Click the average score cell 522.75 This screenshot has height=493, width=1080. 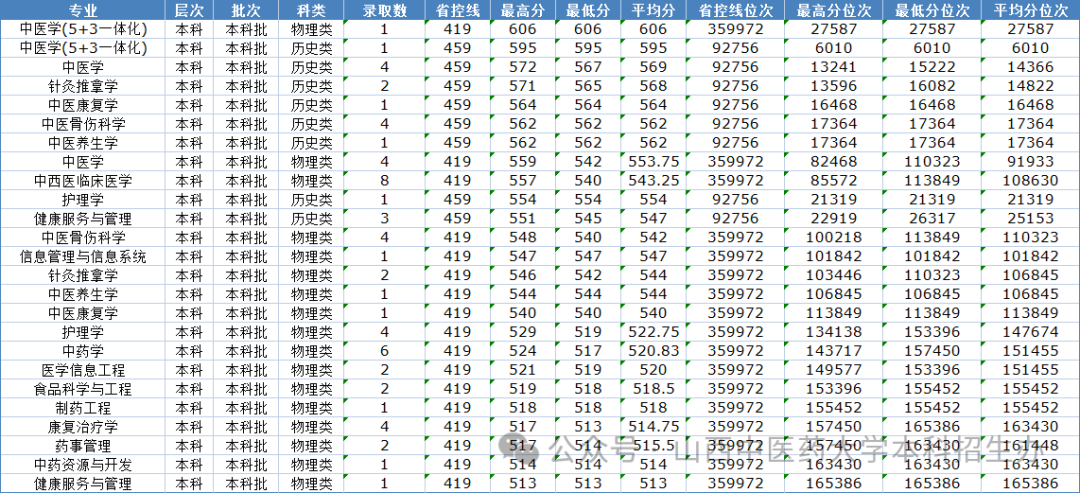653,333
